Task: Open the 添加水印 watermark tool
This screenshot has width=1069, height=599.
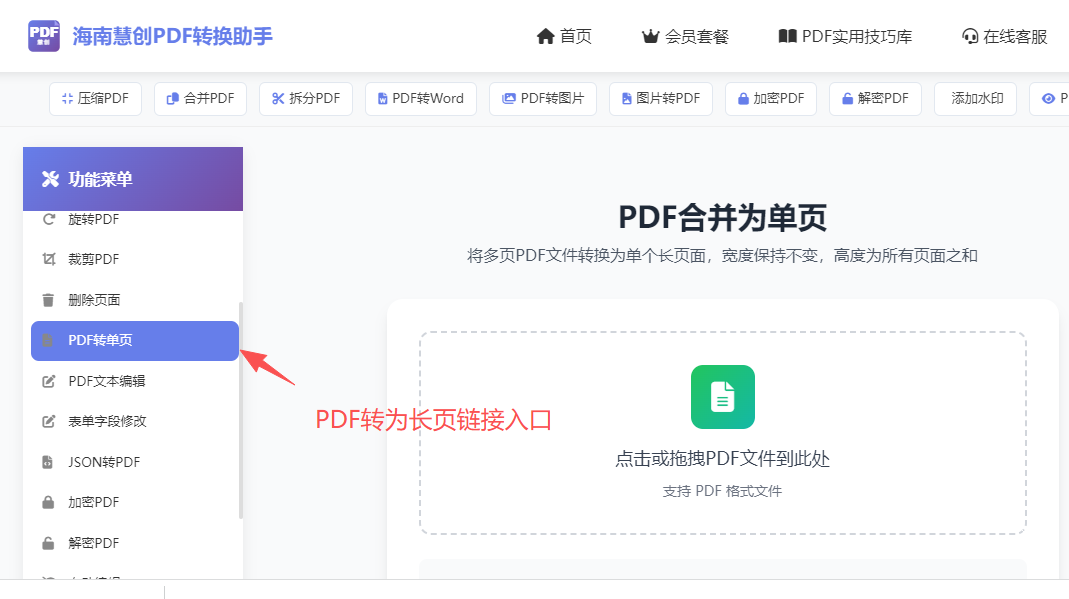Action: click(976, 99)
